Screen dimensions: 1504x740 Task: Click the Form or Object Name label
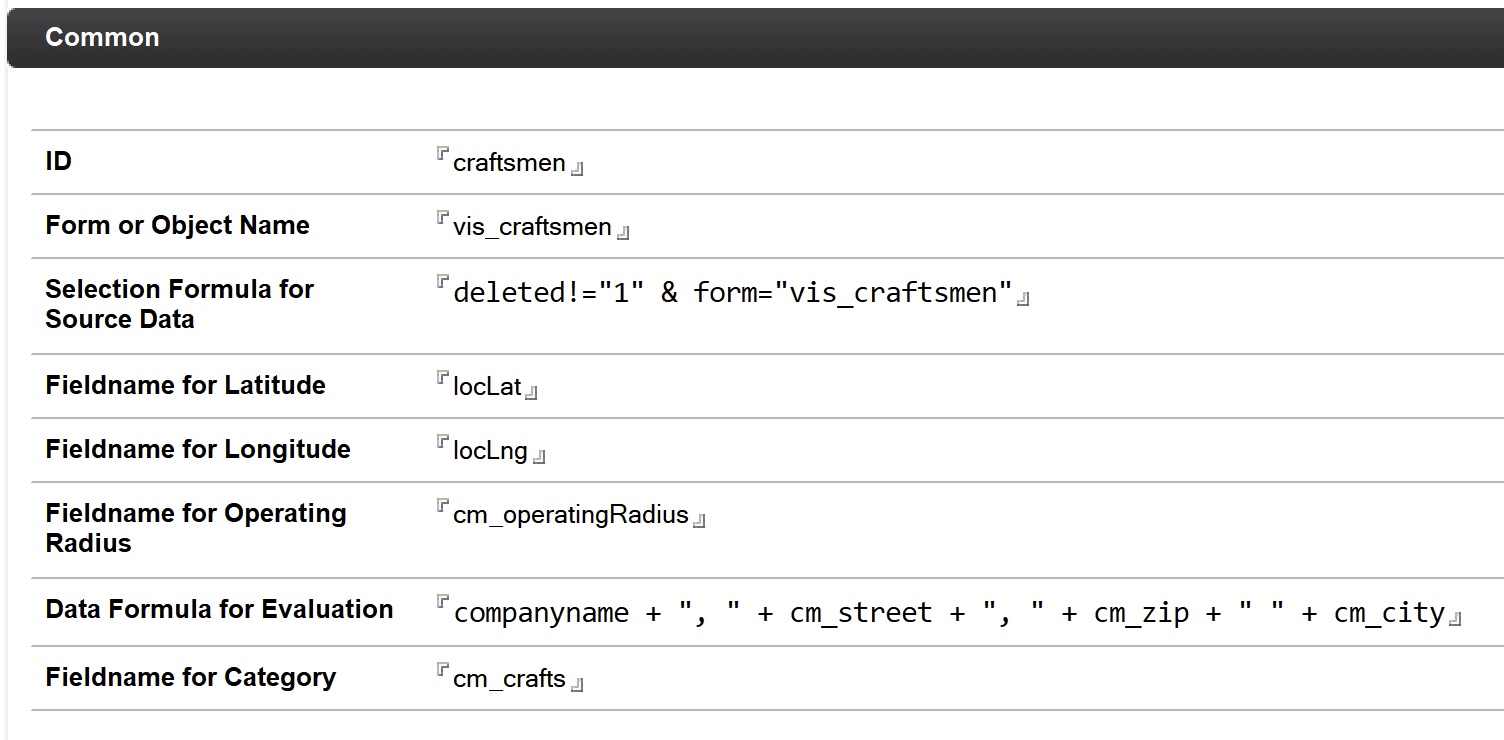(x=177, y=226)
